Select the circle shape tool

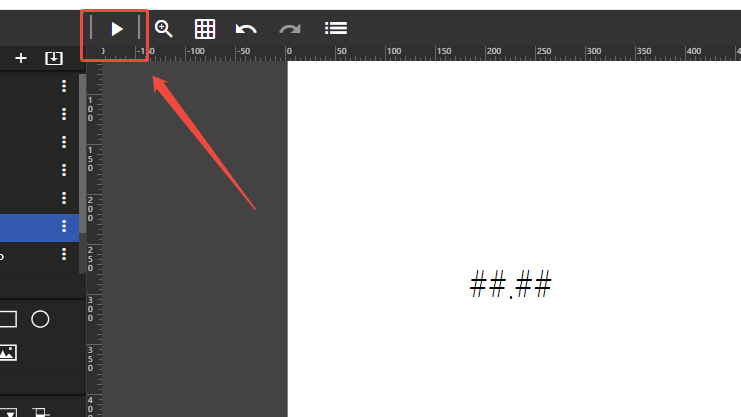[x=40, y=319]
